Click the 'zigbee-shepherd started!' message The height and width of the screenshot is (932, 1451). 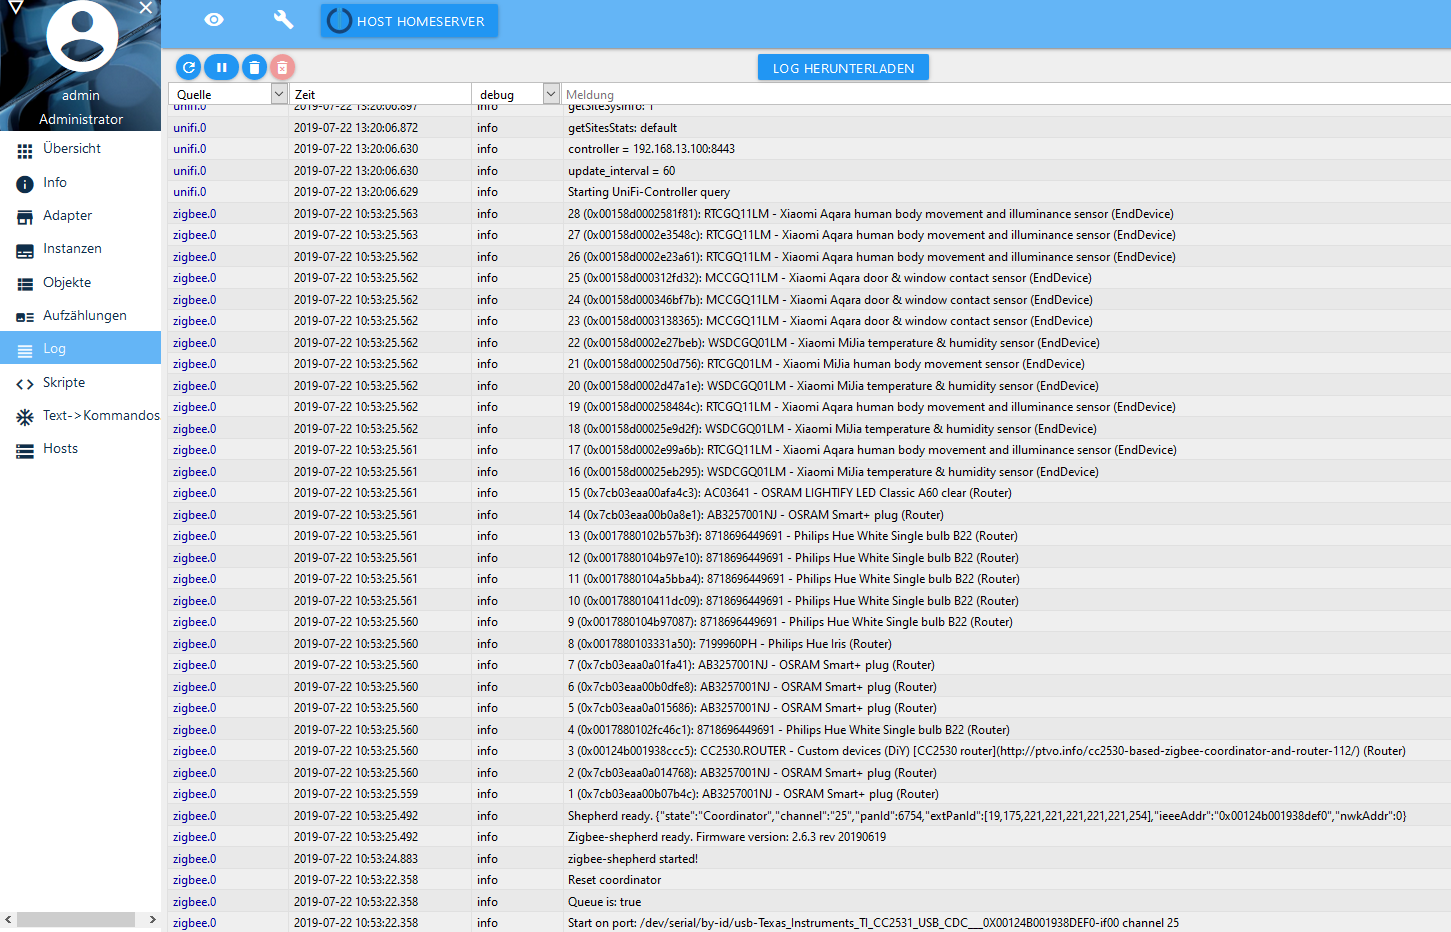click(x=633, y=859)
